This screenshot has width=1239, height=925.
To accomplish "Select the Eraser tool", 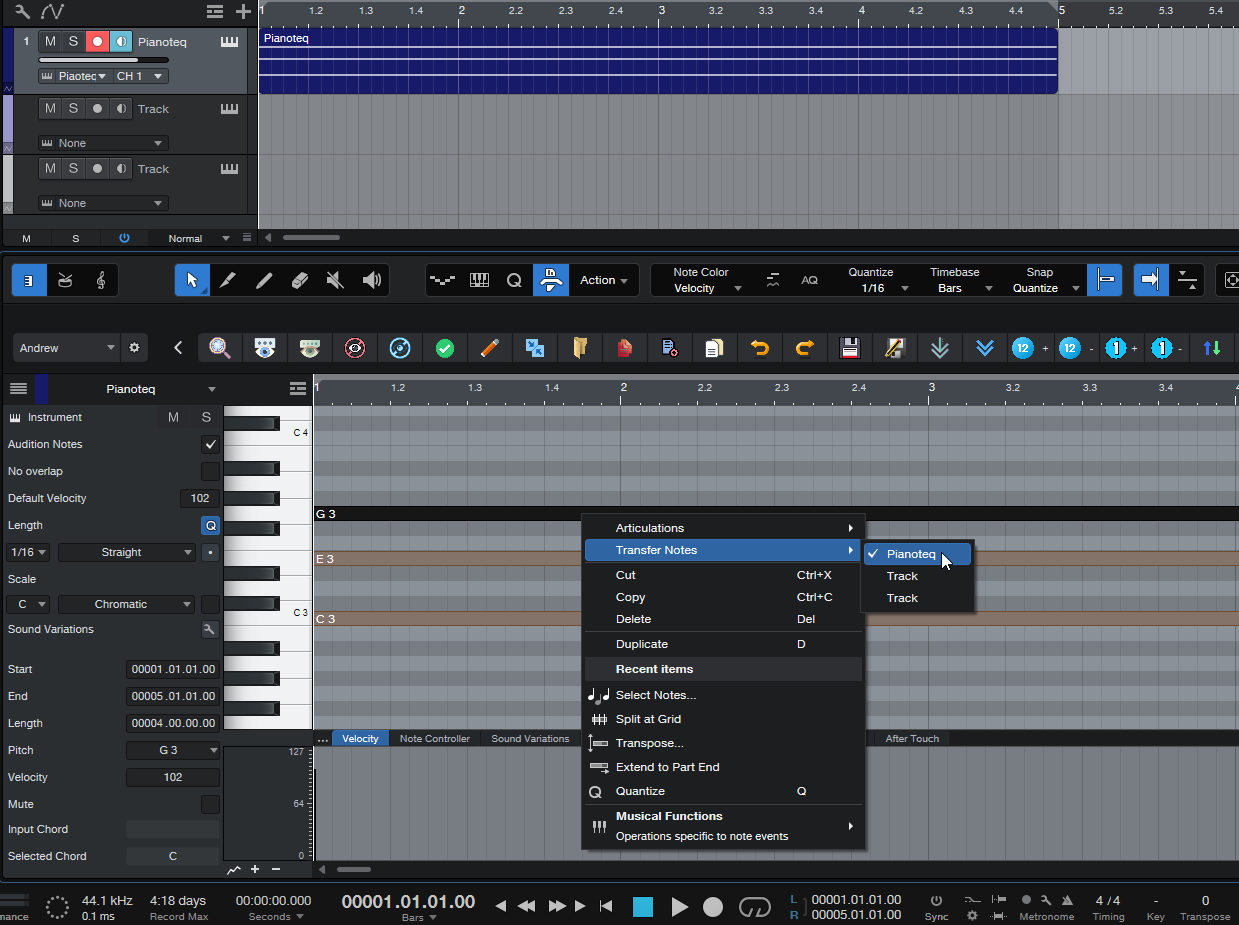I will 300,281.
